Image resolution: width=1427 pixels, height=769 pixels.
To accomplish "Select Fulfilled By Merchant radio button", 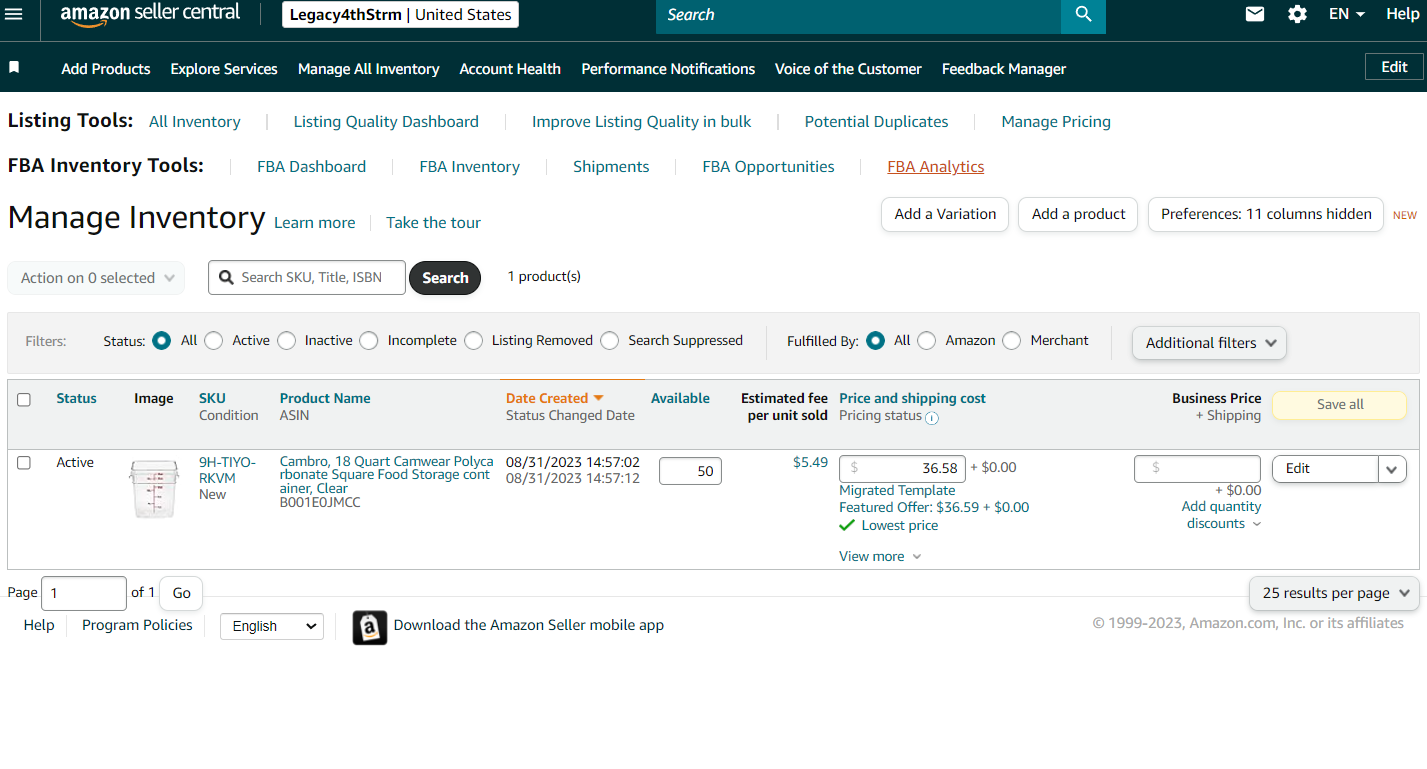I will coord(1012,341).
